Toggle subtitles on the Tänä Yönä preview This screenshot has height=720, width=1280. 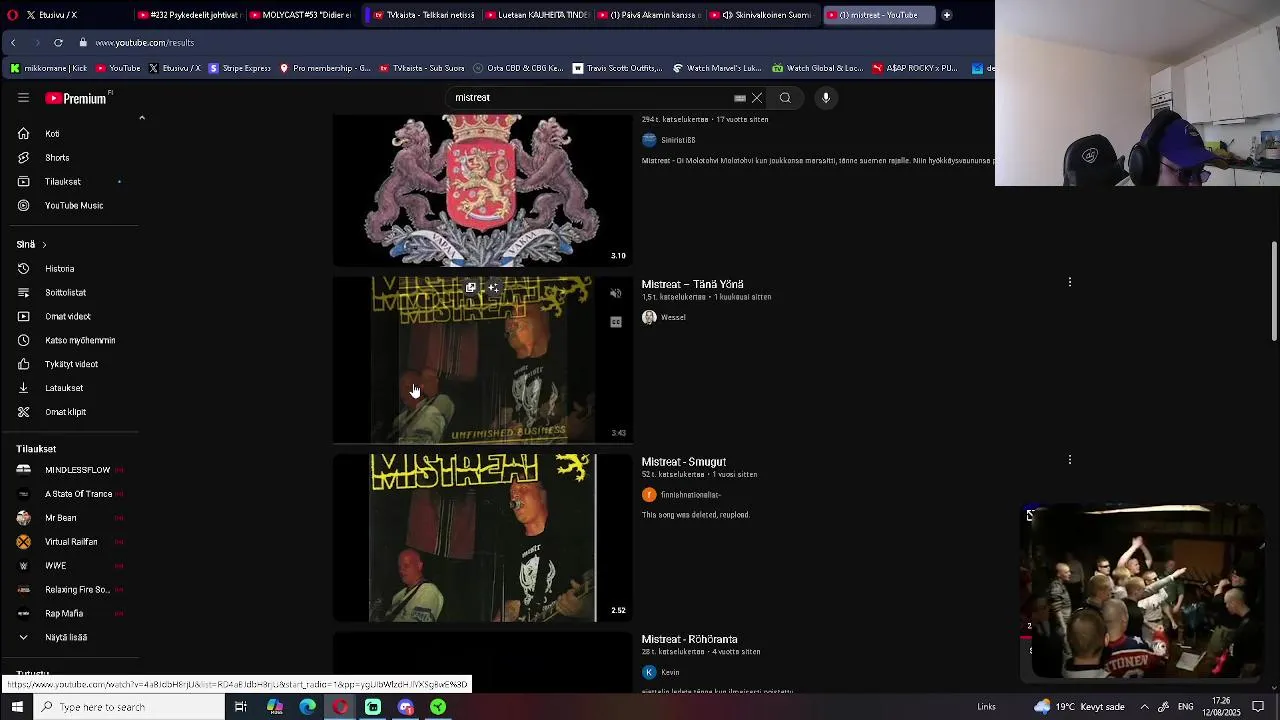pyautogui.click(x=616, y=322)
